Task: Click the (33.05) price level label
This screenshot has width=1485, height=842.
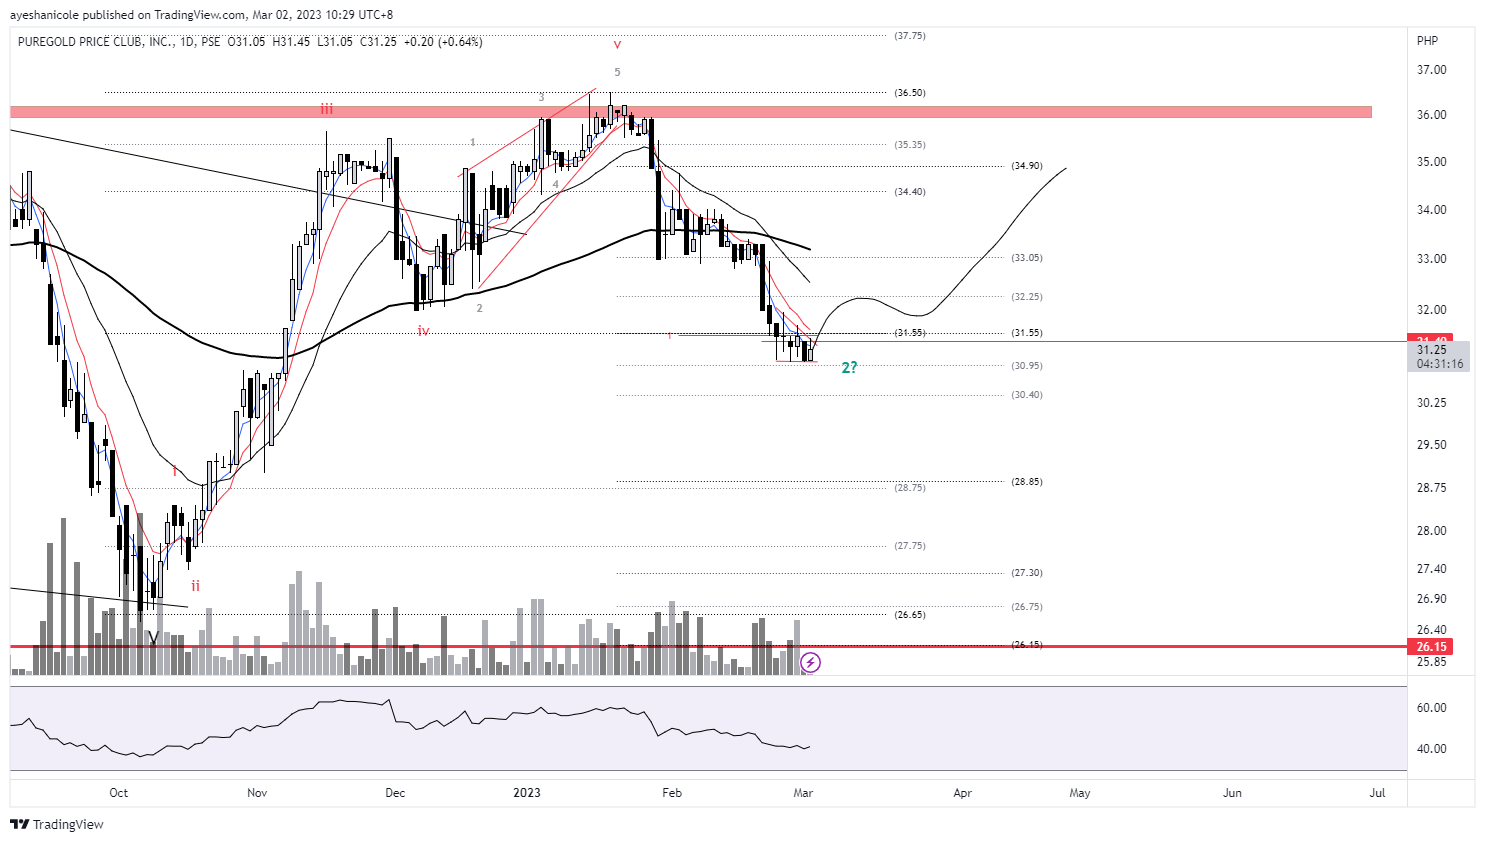Action: click(x=1027, y=258)
